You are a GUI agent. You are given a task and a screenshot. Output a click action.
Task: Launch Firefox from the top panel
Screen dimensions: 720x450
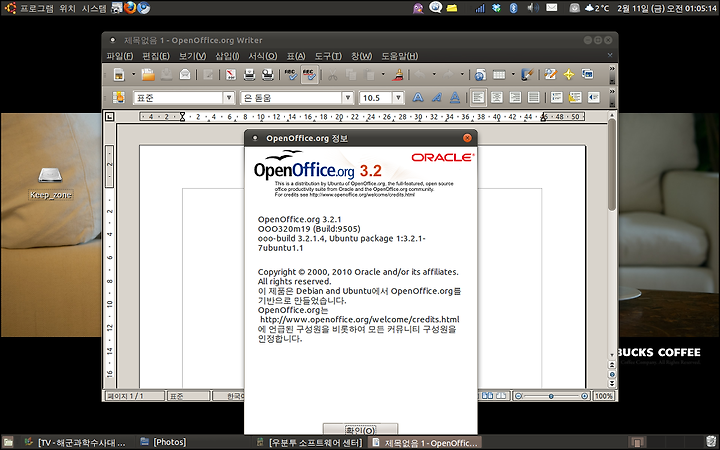(130, 7)
